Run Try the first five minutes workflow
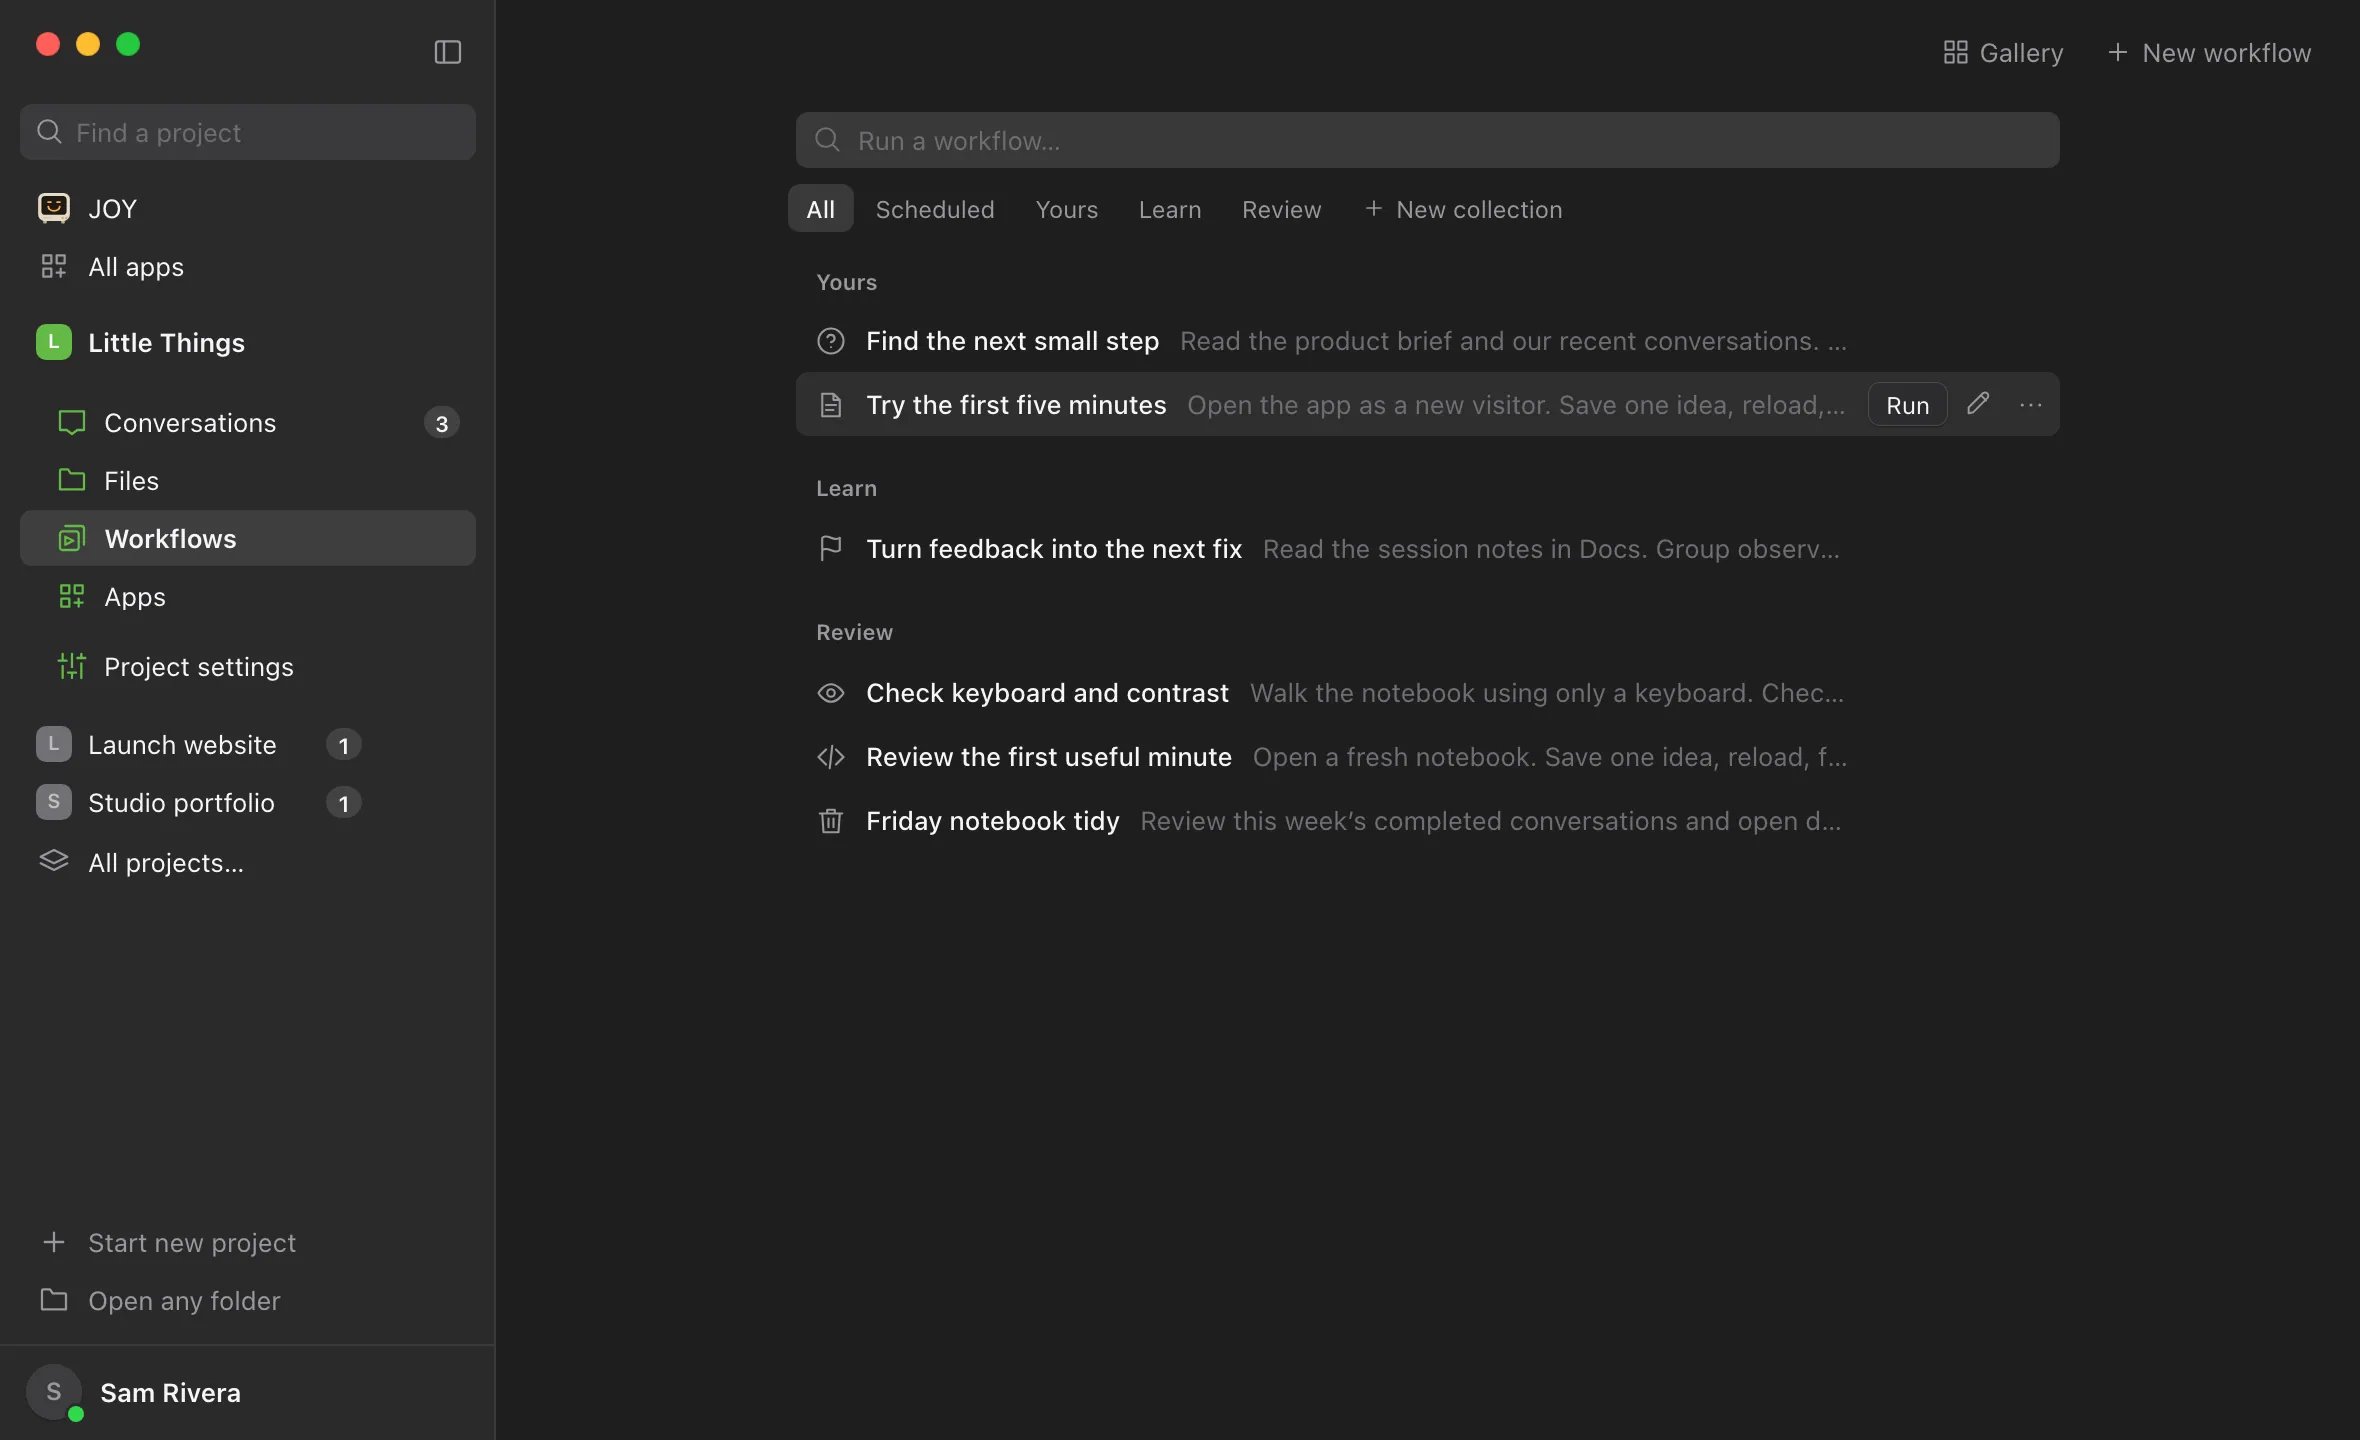 [1907, 405]
